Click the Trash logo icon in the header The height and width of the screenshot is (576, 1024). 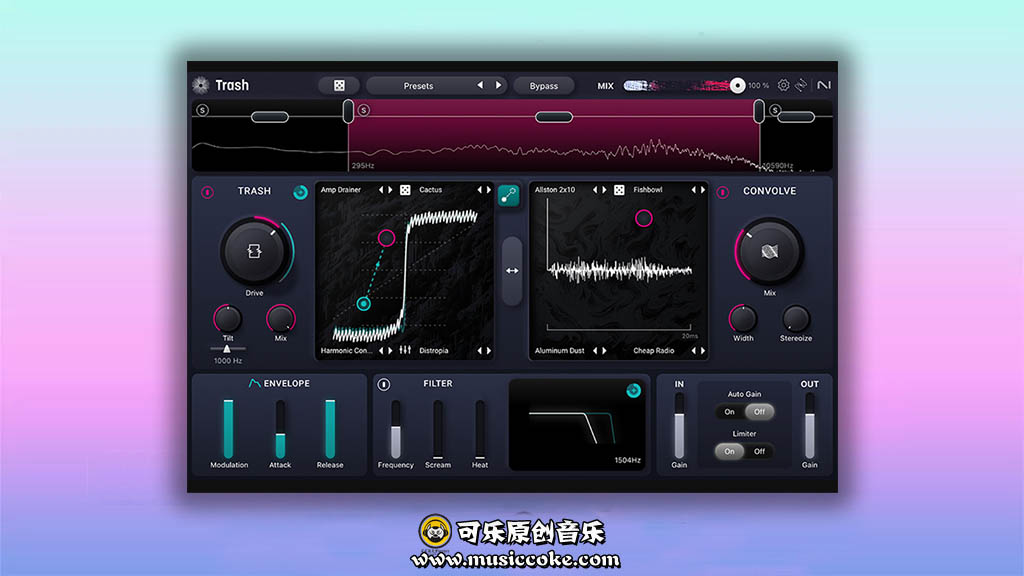pyautogui.click(x=201, y=85)
